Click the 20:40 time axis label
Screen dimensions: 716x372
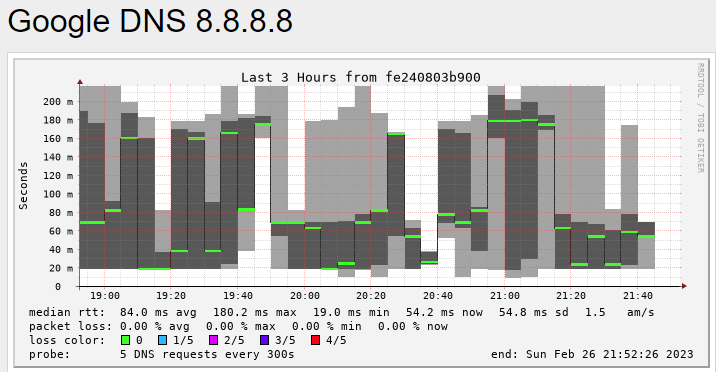coord(437,296)
